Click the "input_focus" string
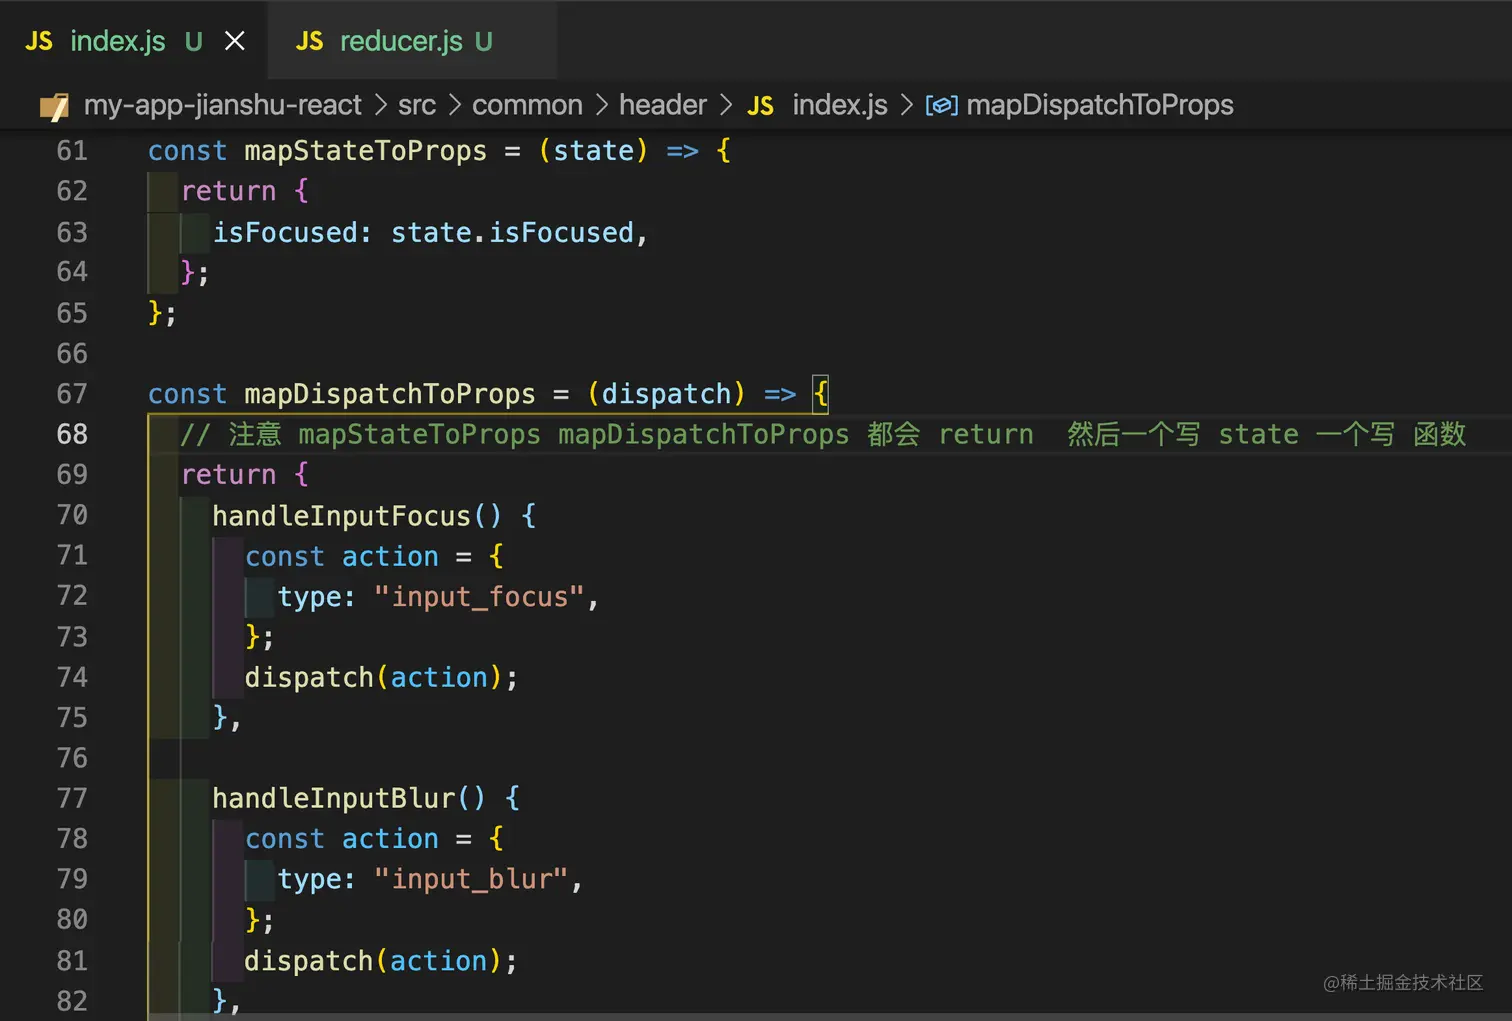The width and height of the screenshot is (1512, 1021). click(479, 597)
